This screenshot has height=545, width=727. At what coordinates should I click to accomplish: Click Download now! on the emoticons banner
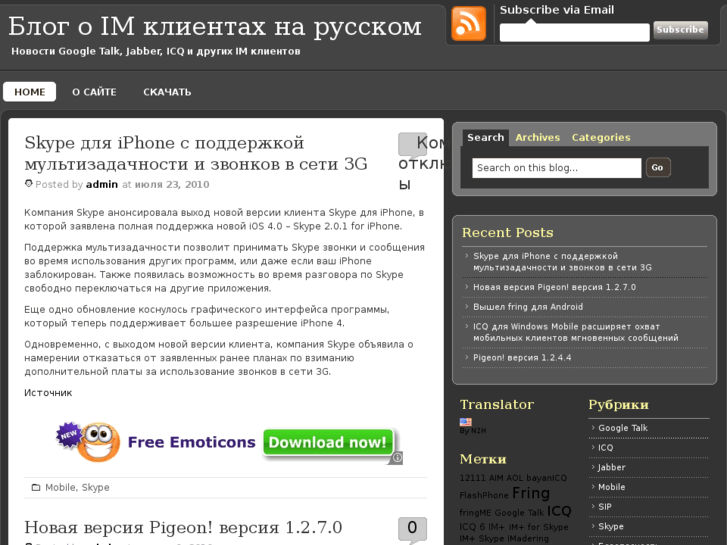pos(327,442)
